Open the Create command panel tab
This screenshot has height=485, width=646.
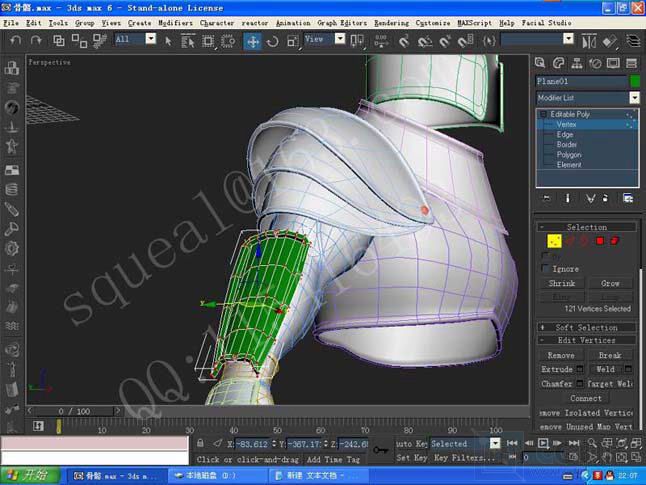(540, 63)
